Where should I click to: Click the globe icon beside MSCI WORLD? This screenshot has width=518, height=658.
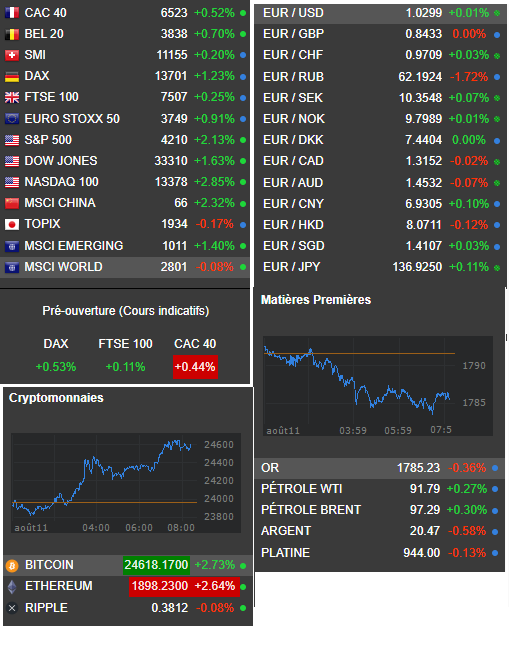(x=12, y=267)
